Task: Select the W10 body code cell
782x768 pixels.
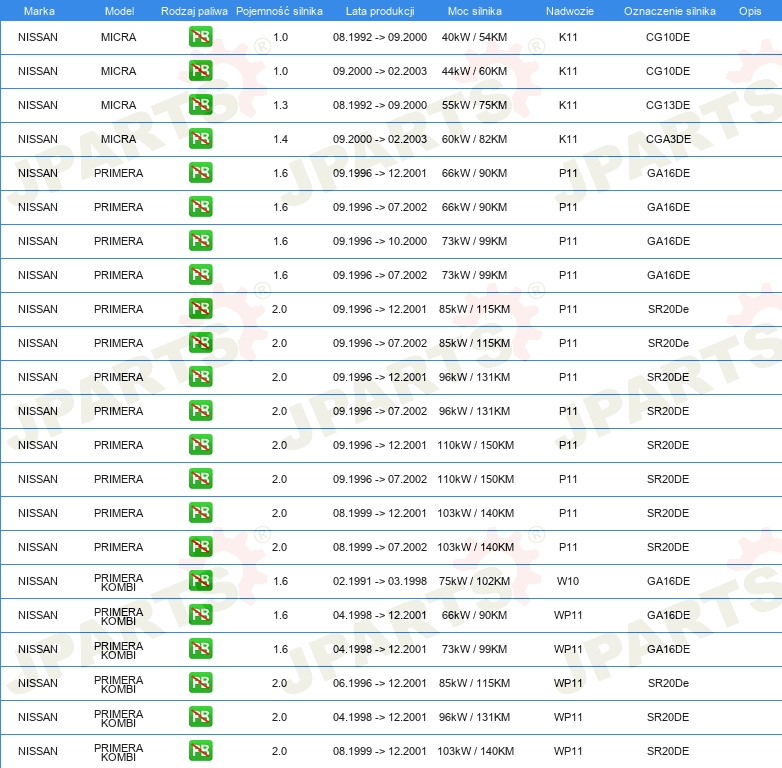Action: (568, 581)
